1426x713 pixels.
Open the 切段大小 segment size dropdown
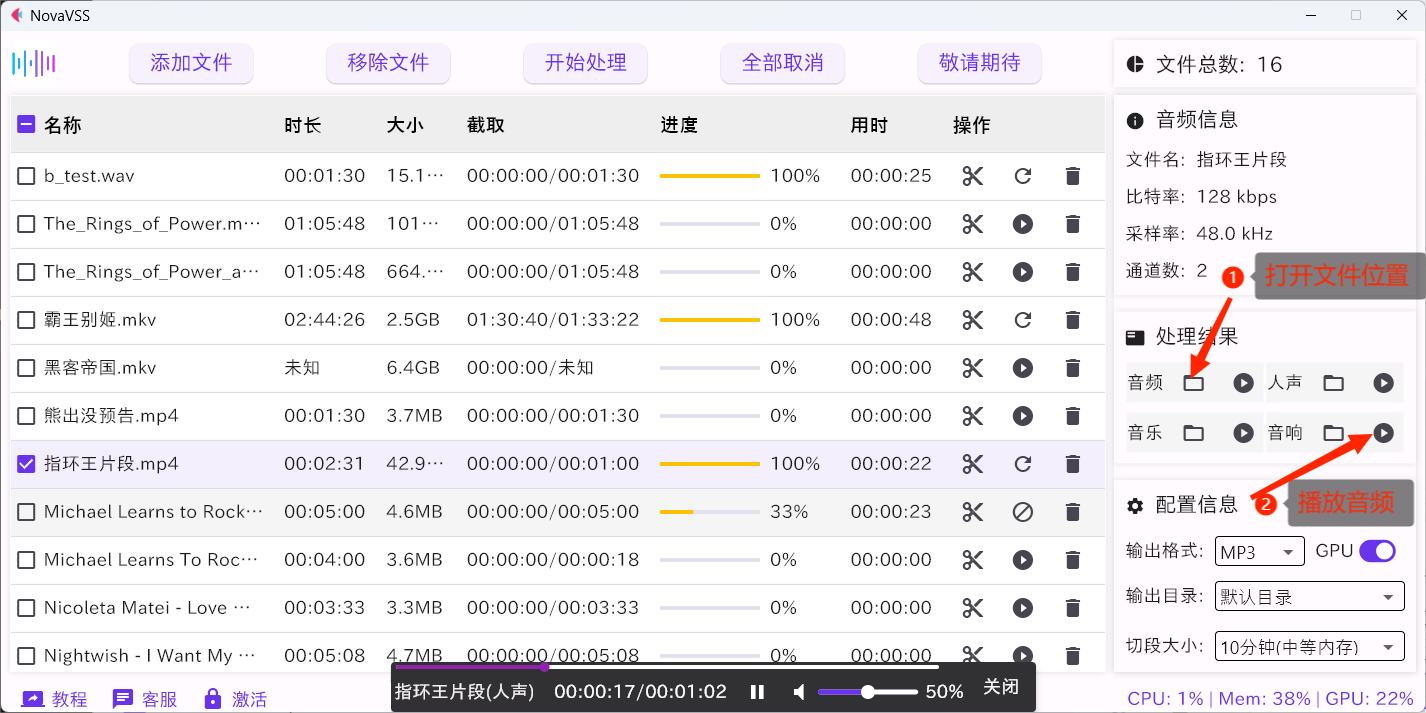[1309, 646]
